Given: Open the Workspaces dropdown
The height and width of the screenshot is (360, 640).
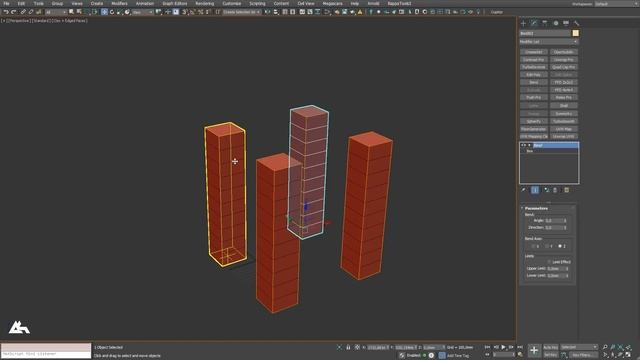Looking at the screenshot, I should click(616, 4).
